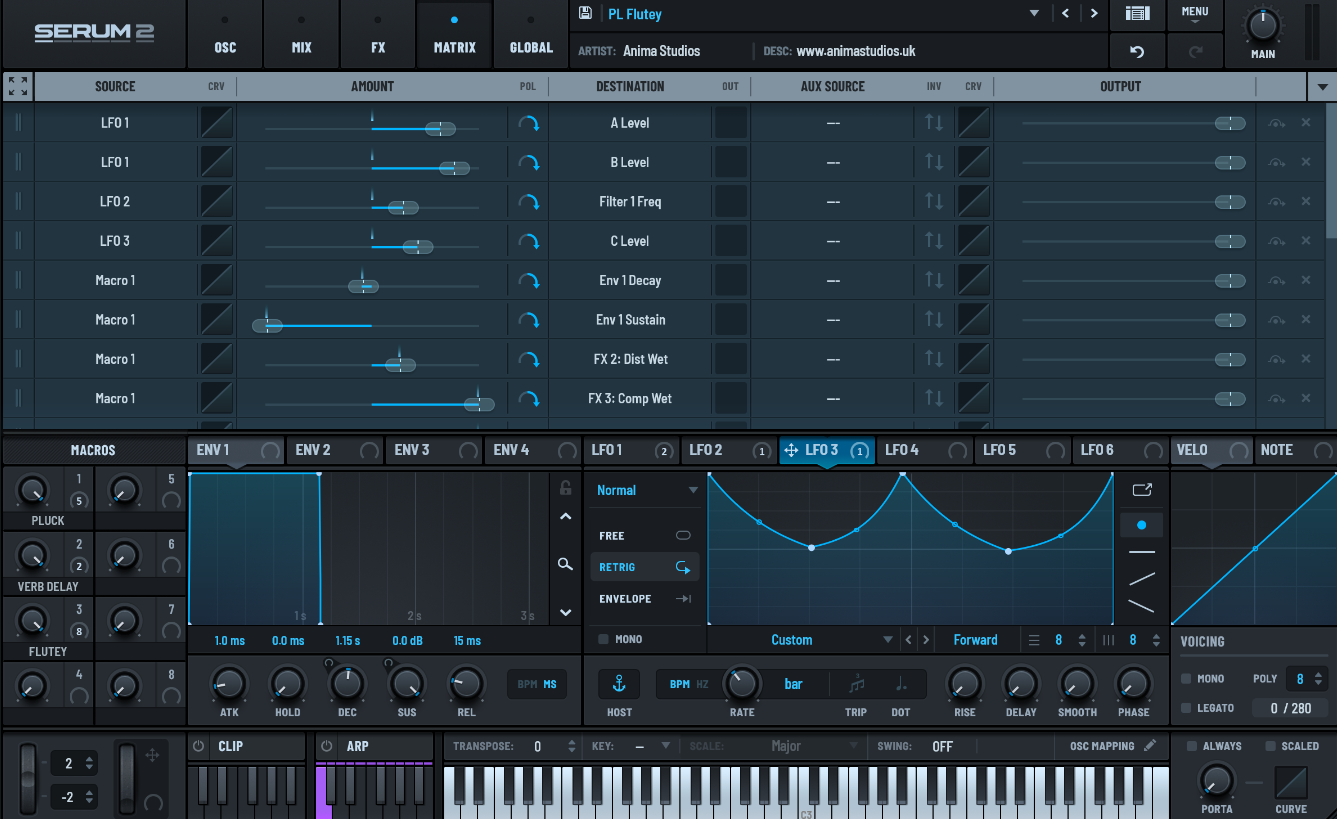Screen dimensions: 1337x819
Task: Toggle BPM MS envelope time button
Action: (537, 684)
